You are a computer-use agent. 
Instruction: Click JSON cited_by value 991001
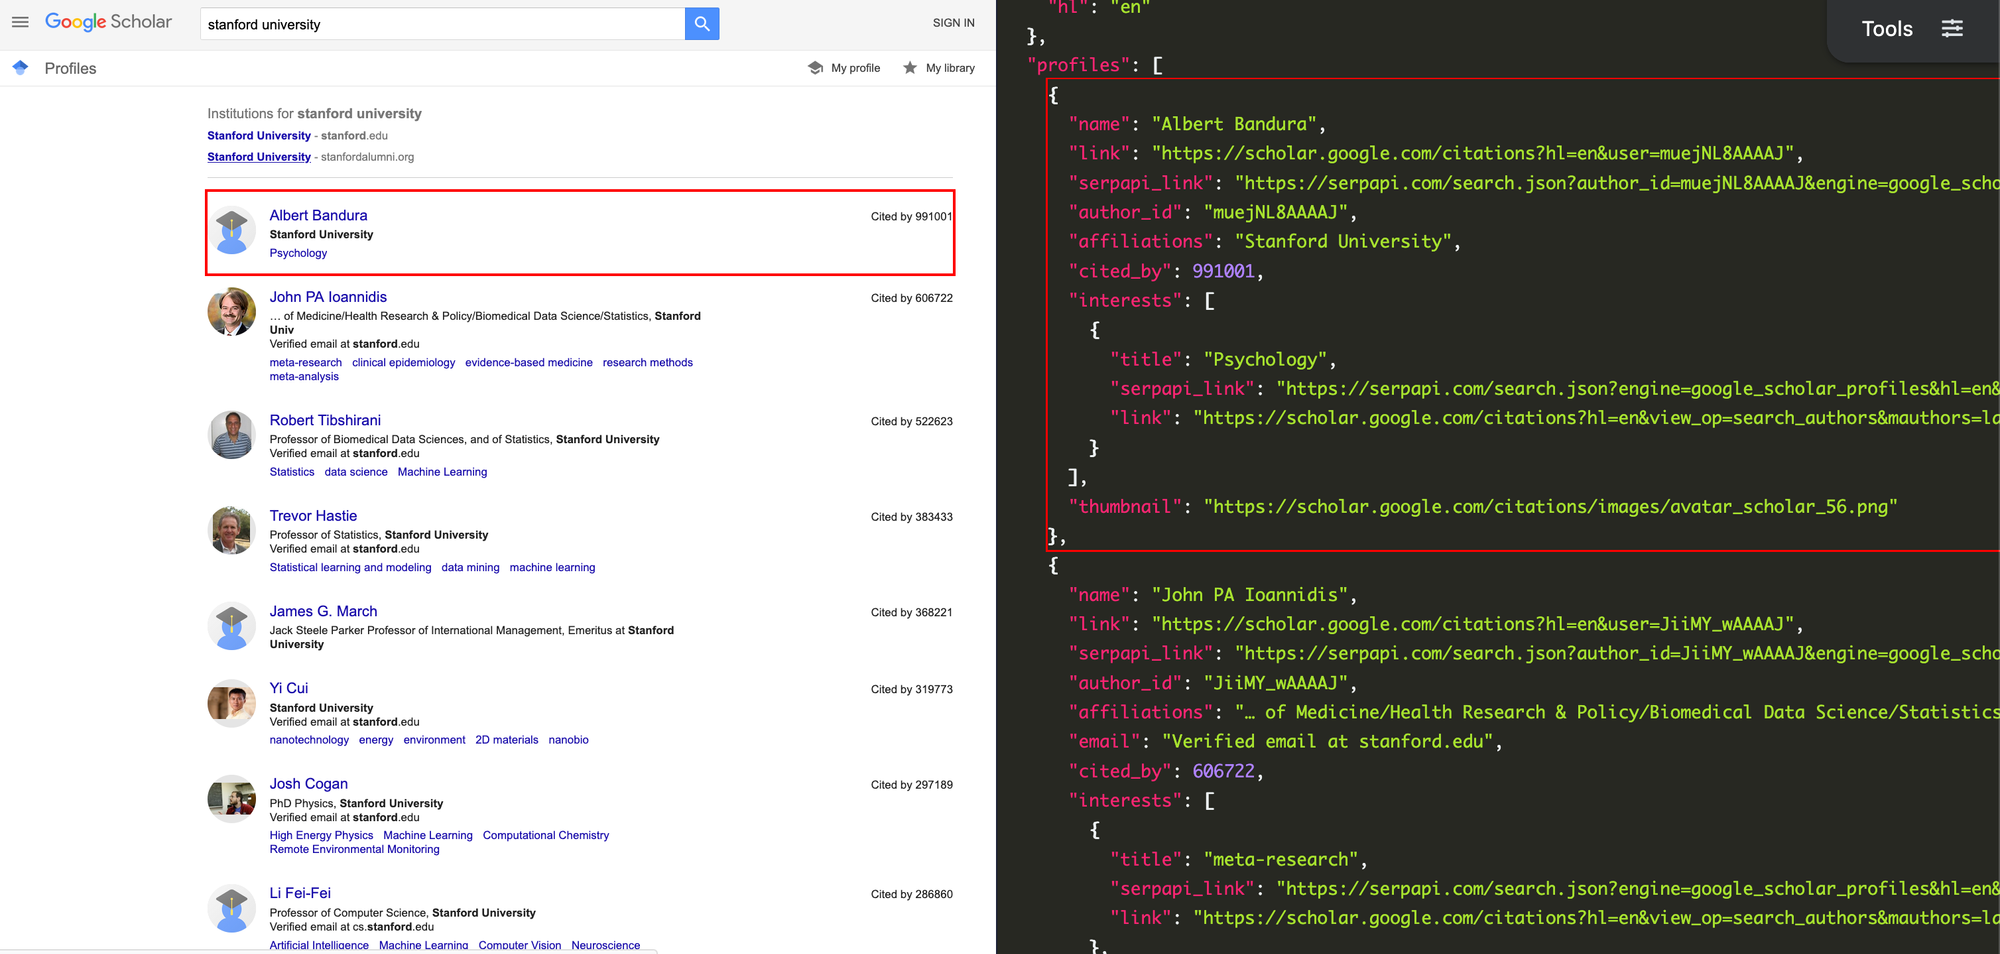coord(1223,271)
